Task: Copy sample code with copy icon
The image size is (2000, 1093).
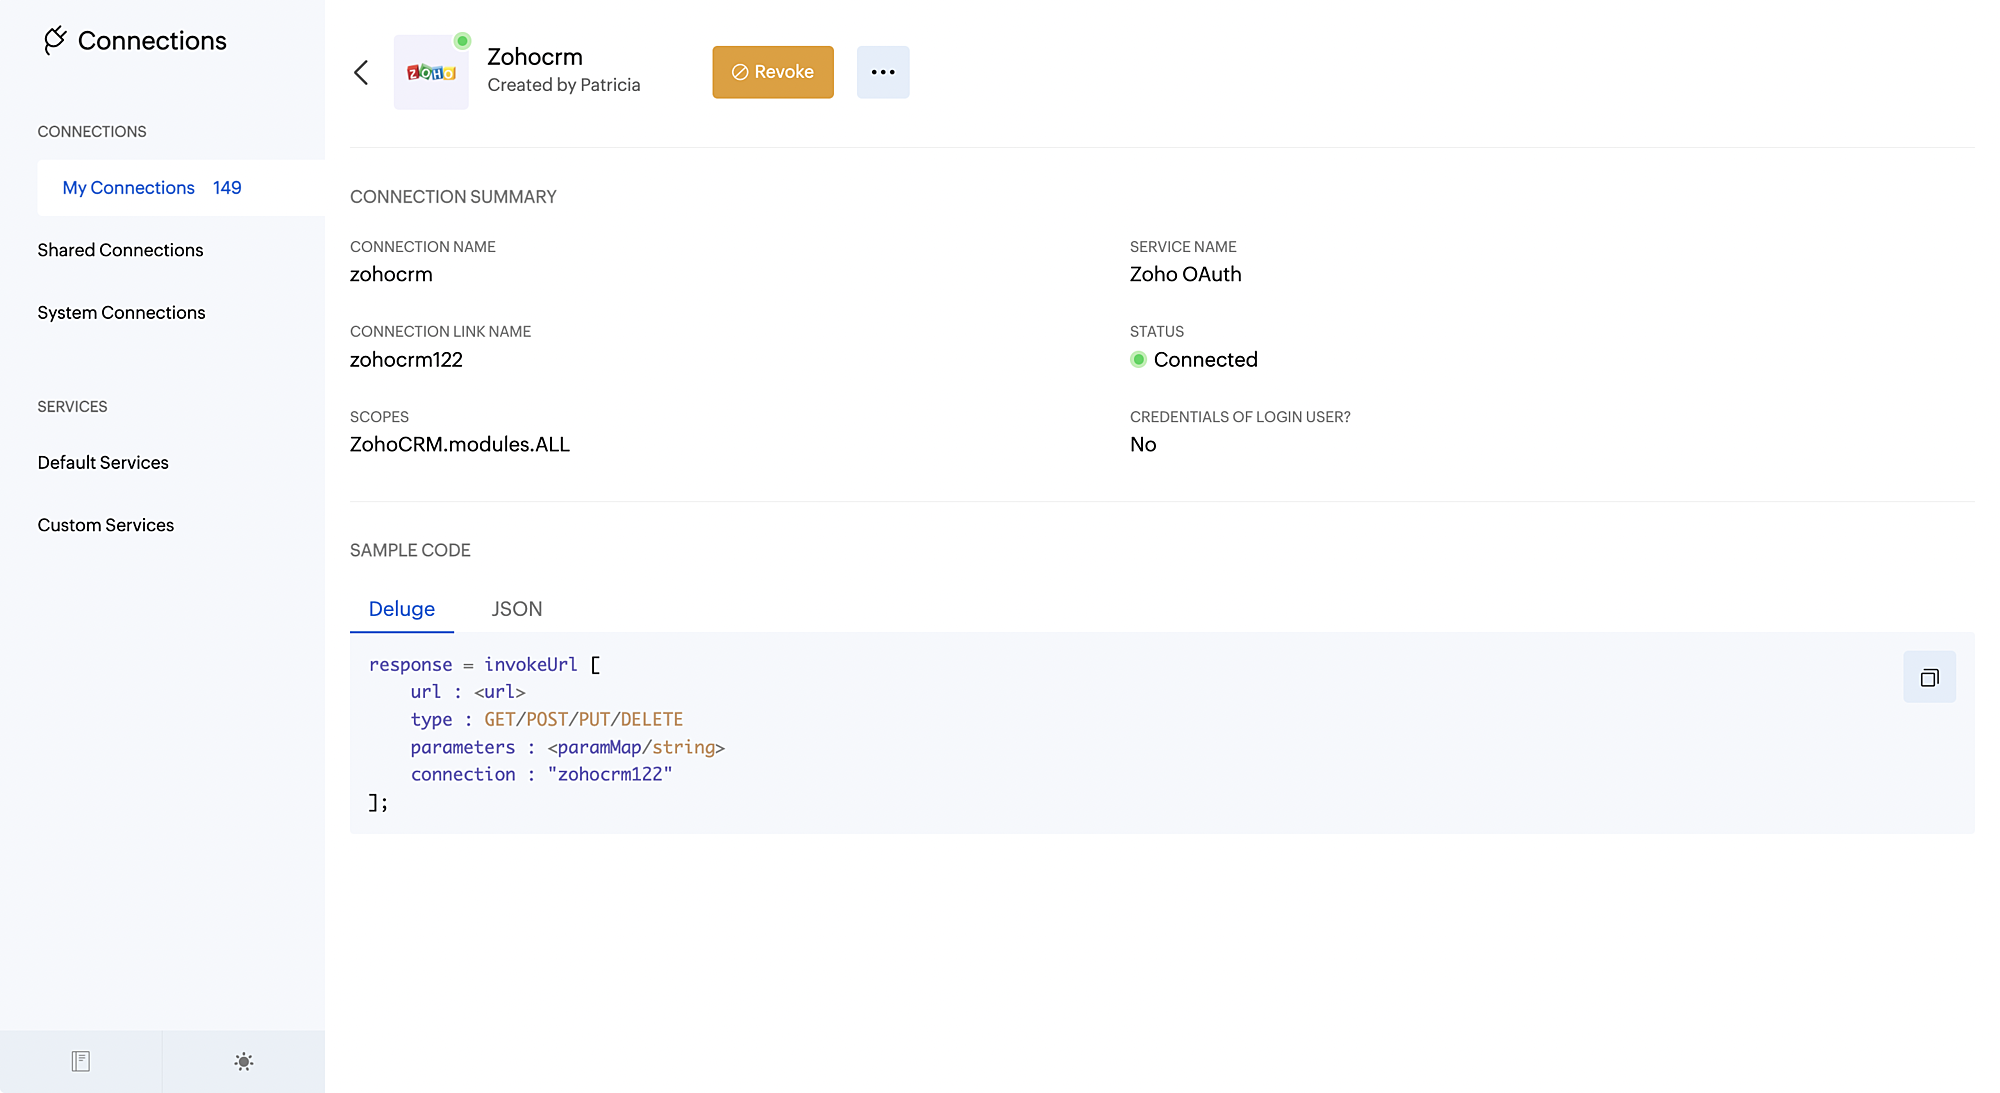Action: click(x=1929, y=677)
